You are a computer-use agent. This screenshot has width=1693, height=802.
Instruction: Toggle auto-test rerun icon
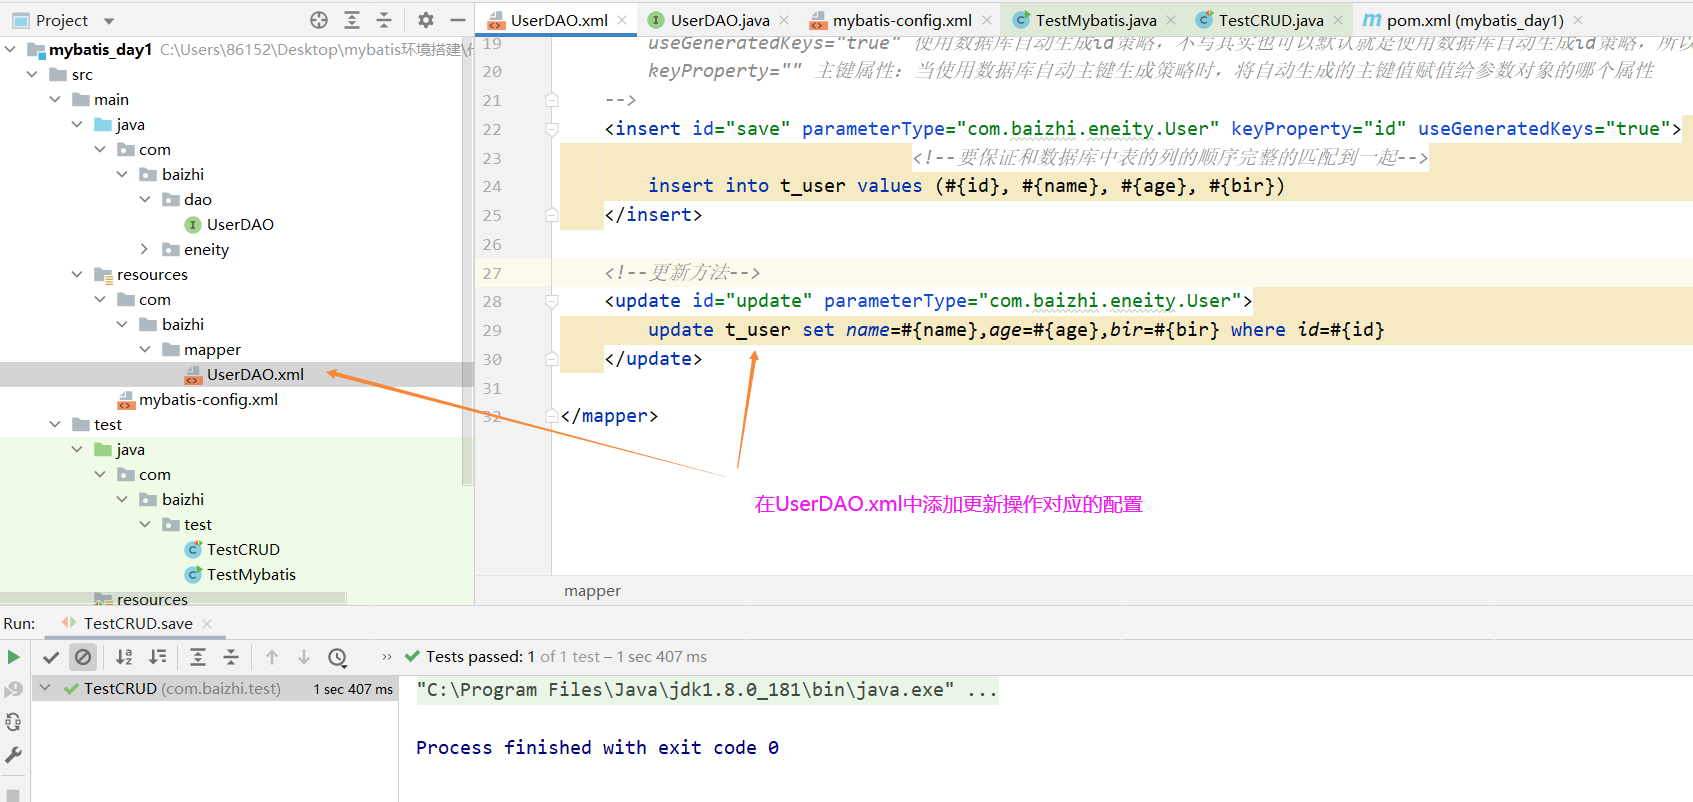[x=13, y=722]
